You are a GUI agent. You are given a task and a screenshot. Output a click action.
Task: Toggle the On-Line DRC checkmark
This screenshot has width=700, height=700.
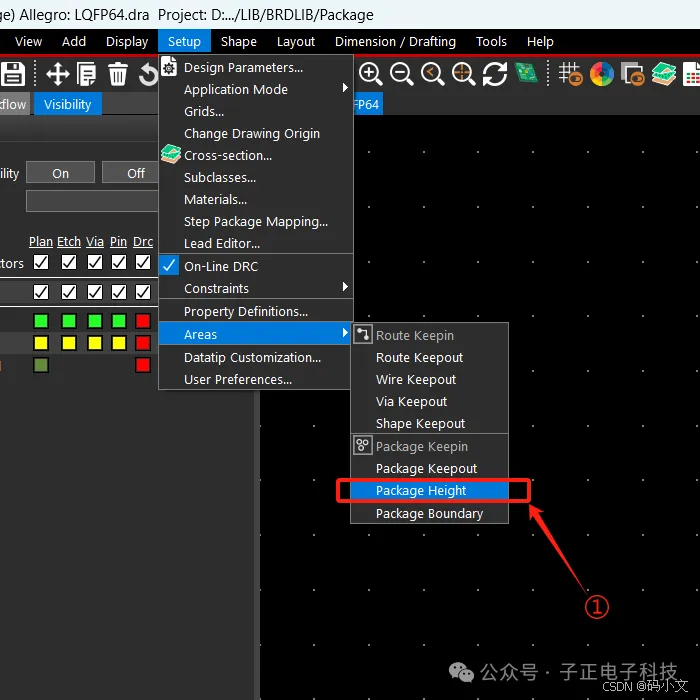(169, 266)
